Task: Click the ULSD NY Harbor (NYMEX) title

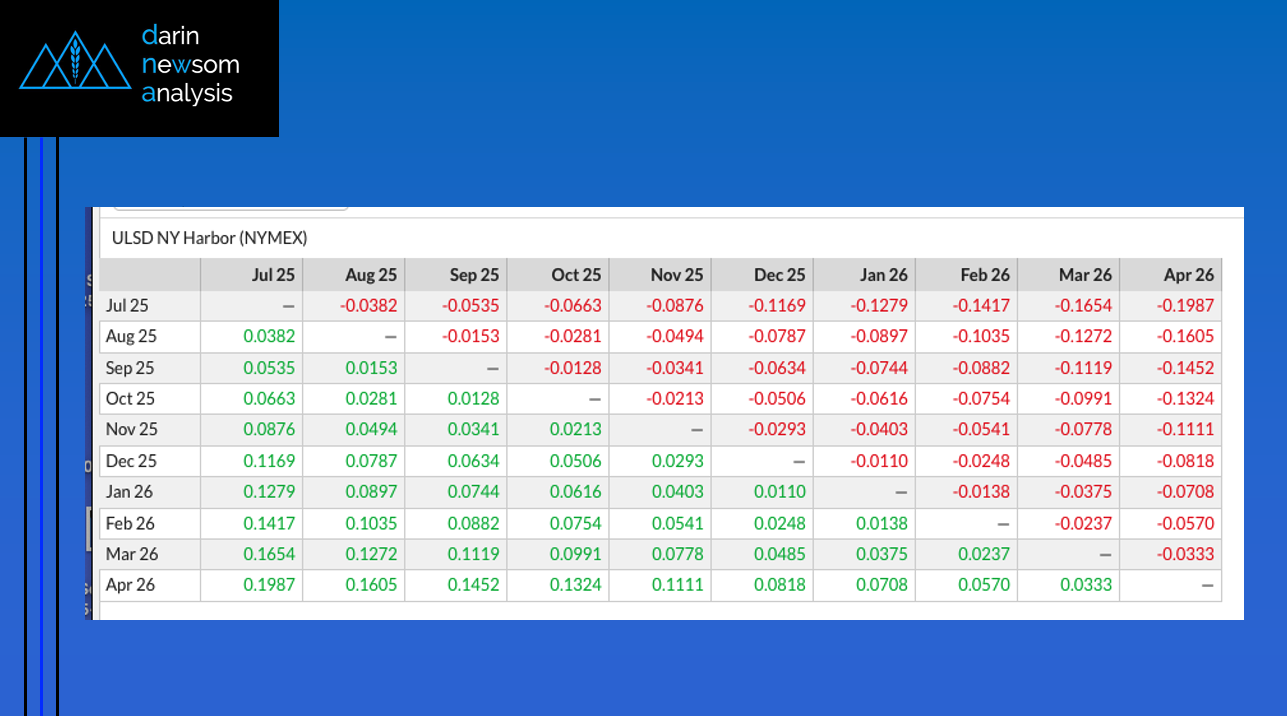Action: pyautogui.click(x=209, y=238)
